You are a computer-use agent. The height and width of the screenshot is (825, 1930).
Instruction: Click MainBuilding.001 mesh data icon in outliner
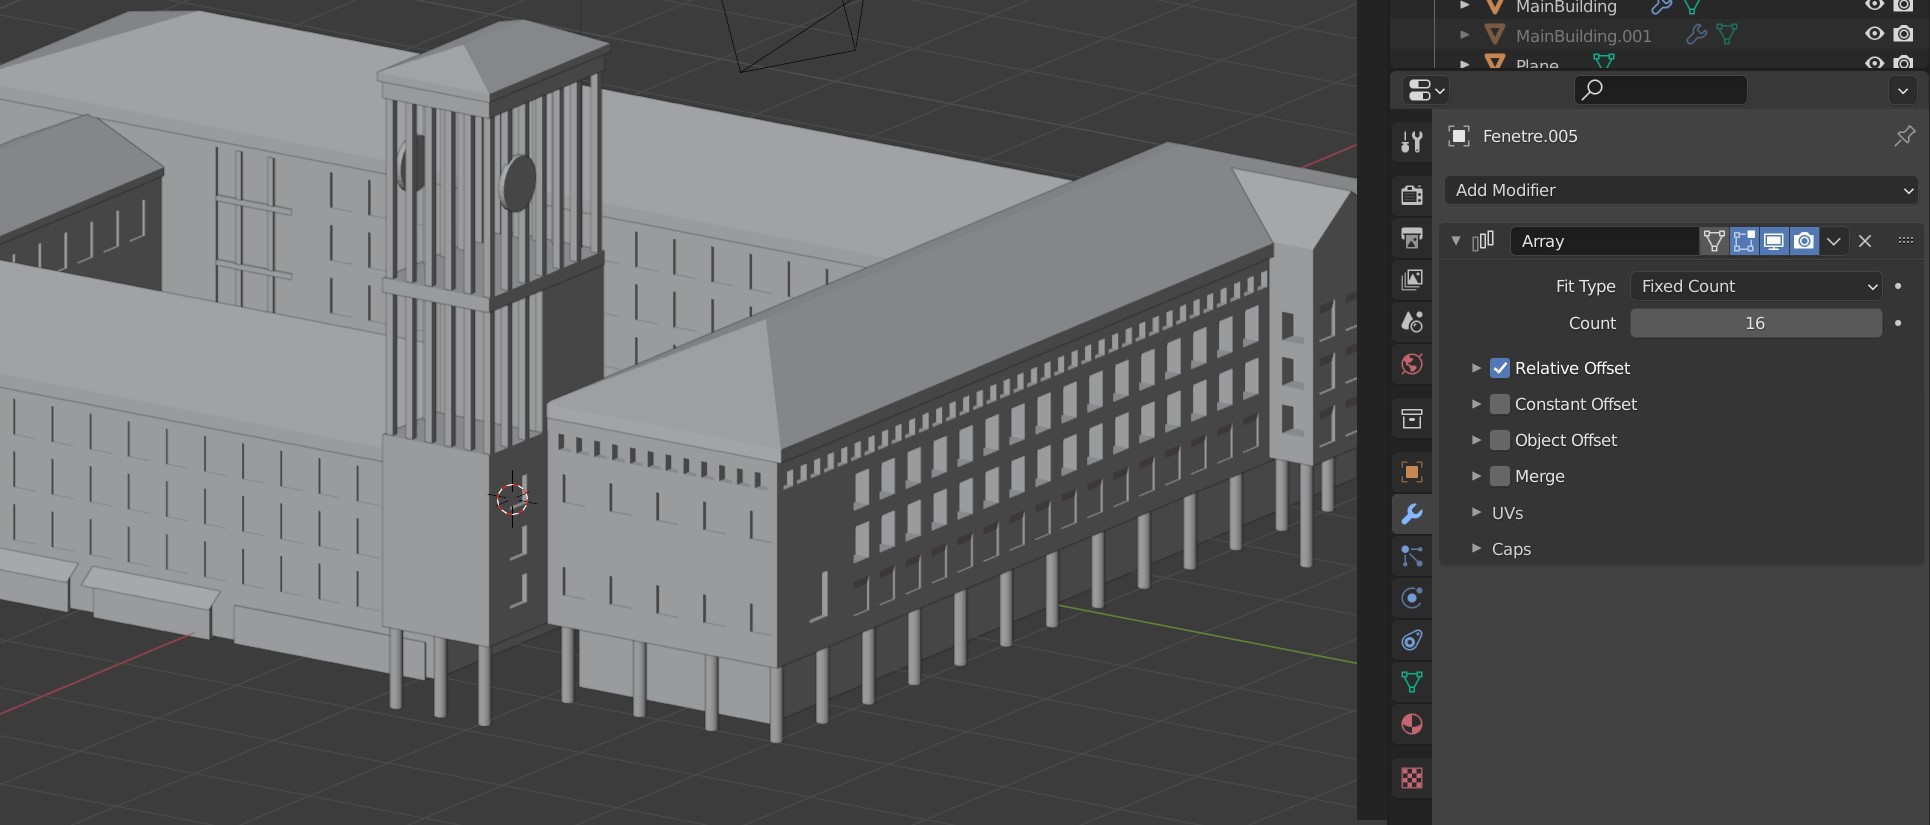click(x=1727, y=35)
